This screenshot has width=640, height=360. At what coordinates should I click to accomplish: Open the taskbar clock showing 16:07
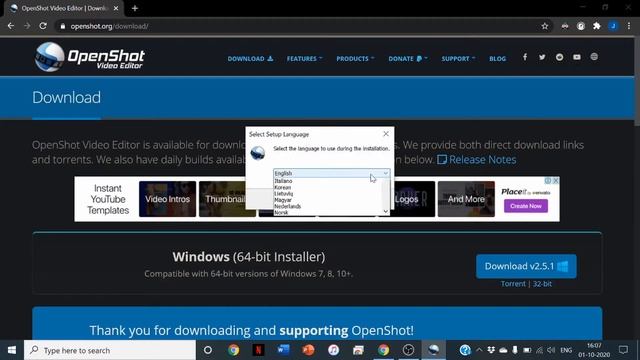pyautogui.click(x=594, y=350)
